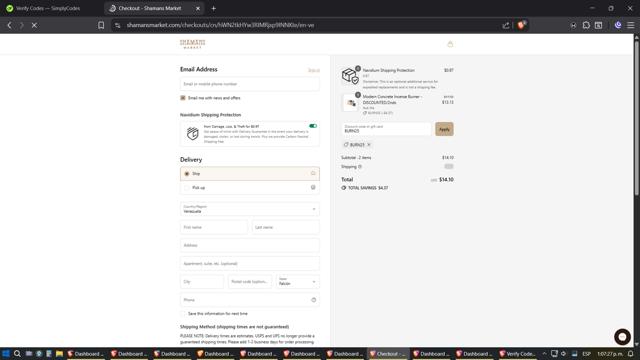Click the First name field
The width and height of the screenshot is (640, 360).
click(214, 227)
